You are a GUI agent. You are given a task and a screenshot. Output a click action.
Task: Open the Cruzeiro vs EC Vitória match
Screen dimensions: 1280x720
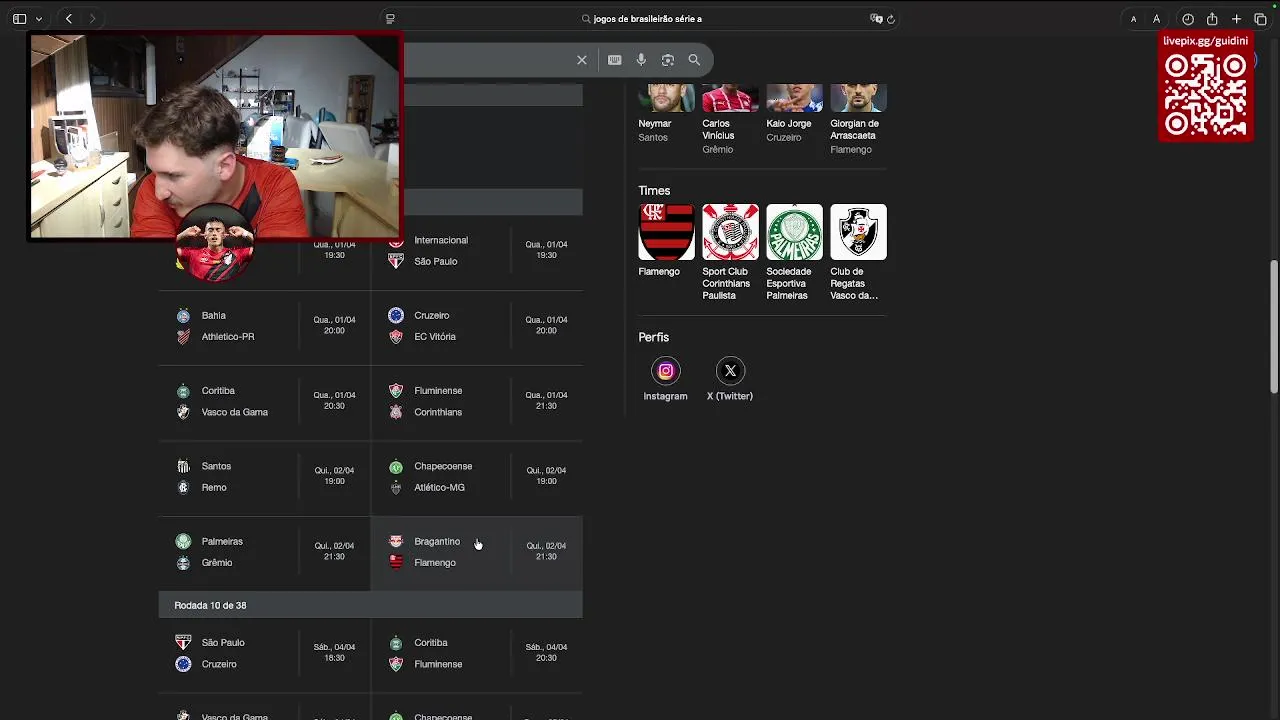click(477, 326)
